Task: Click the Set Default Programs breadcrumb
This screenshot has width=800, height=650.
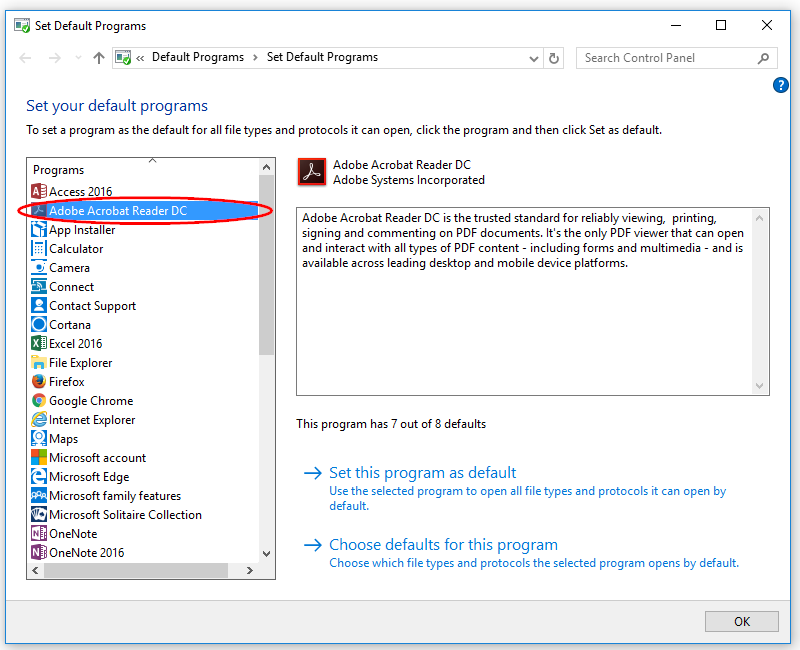Action: (x=322, y=57)
